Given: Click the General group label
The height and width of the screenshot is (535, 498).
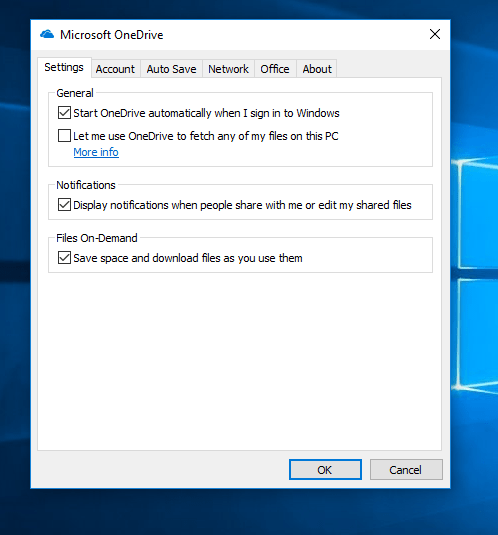Looking at the screenshot, I should 75,93.
